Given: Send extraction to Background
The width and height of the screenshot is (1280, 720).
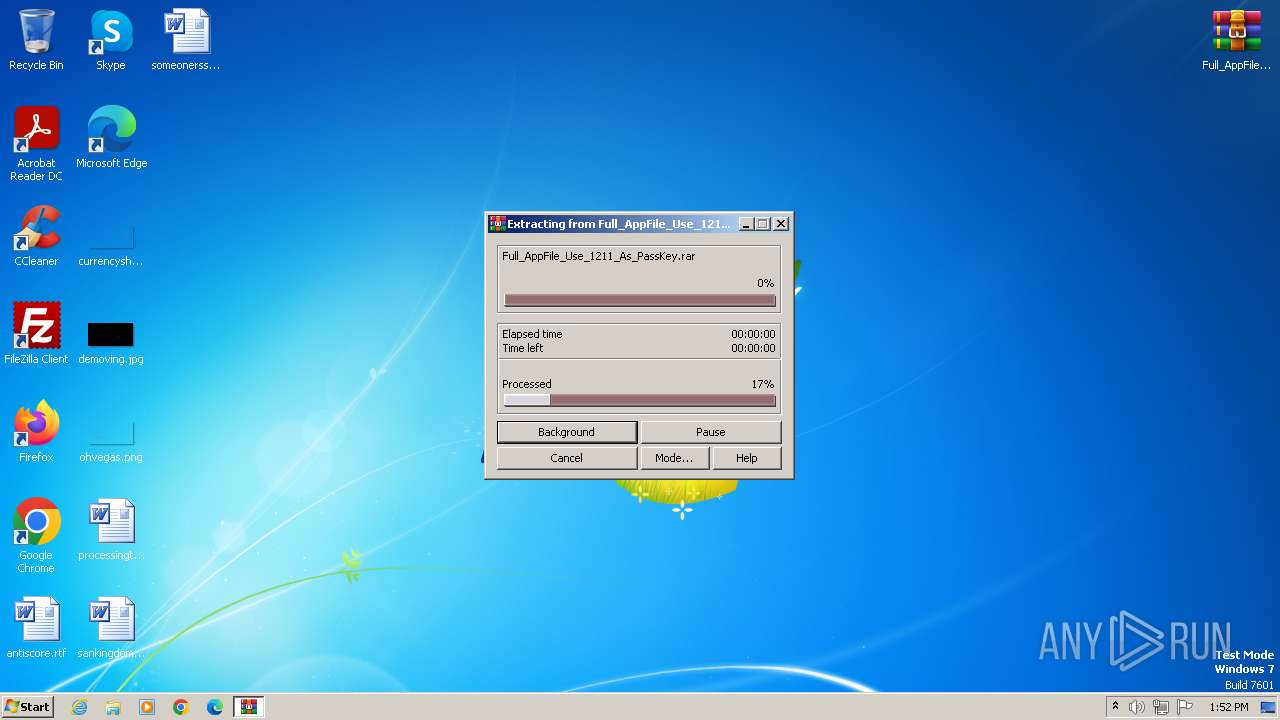Looking at the screenshot, I should (x=566, y=432).
